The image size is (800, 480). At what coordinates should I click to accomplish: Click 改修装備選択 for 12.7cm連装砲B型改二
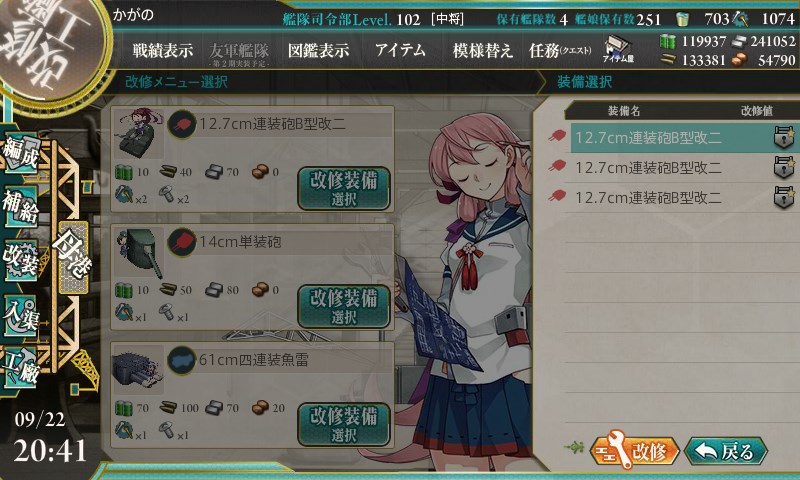(344, 188)
